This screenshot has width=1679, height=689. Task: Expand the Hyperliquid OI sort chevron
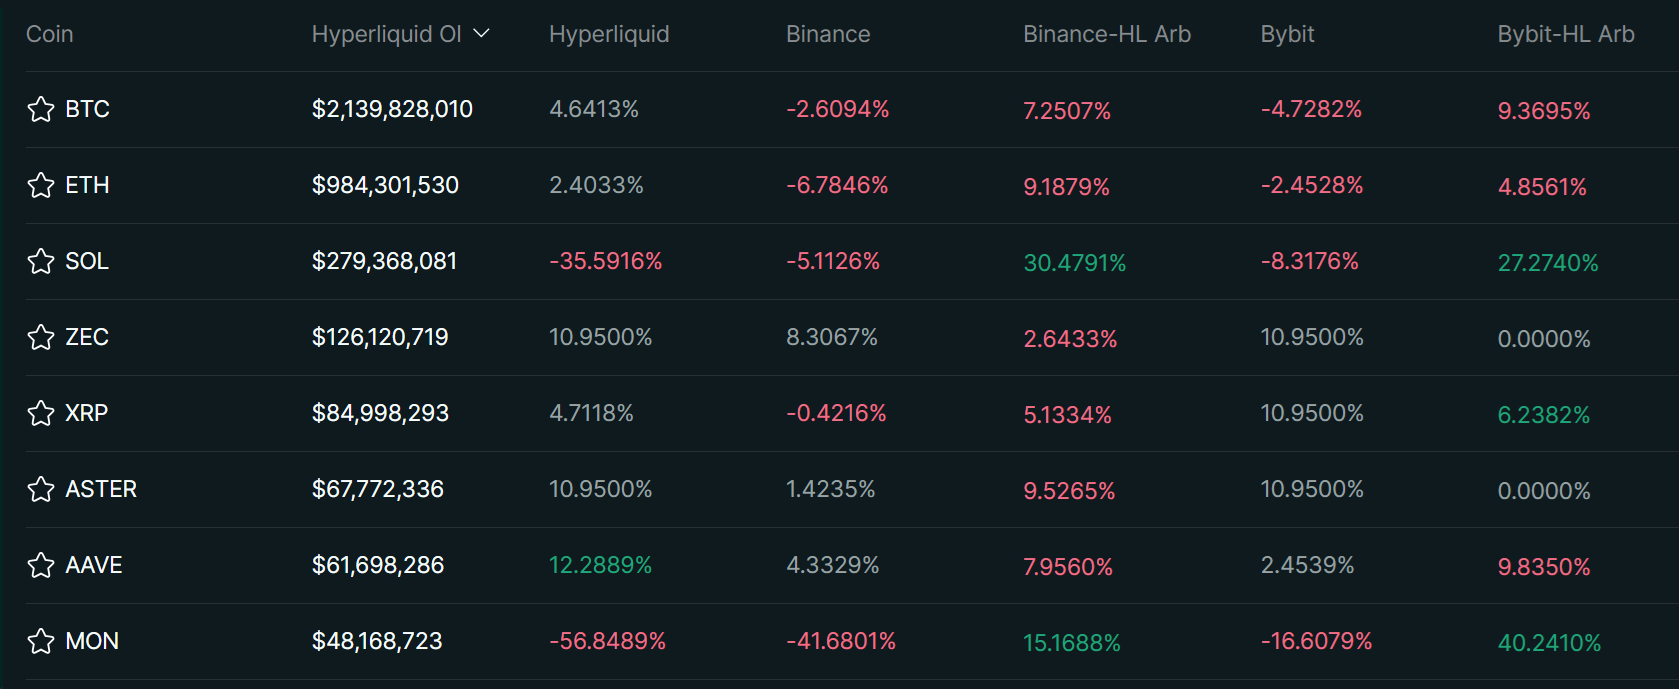(x=481, y=34)
